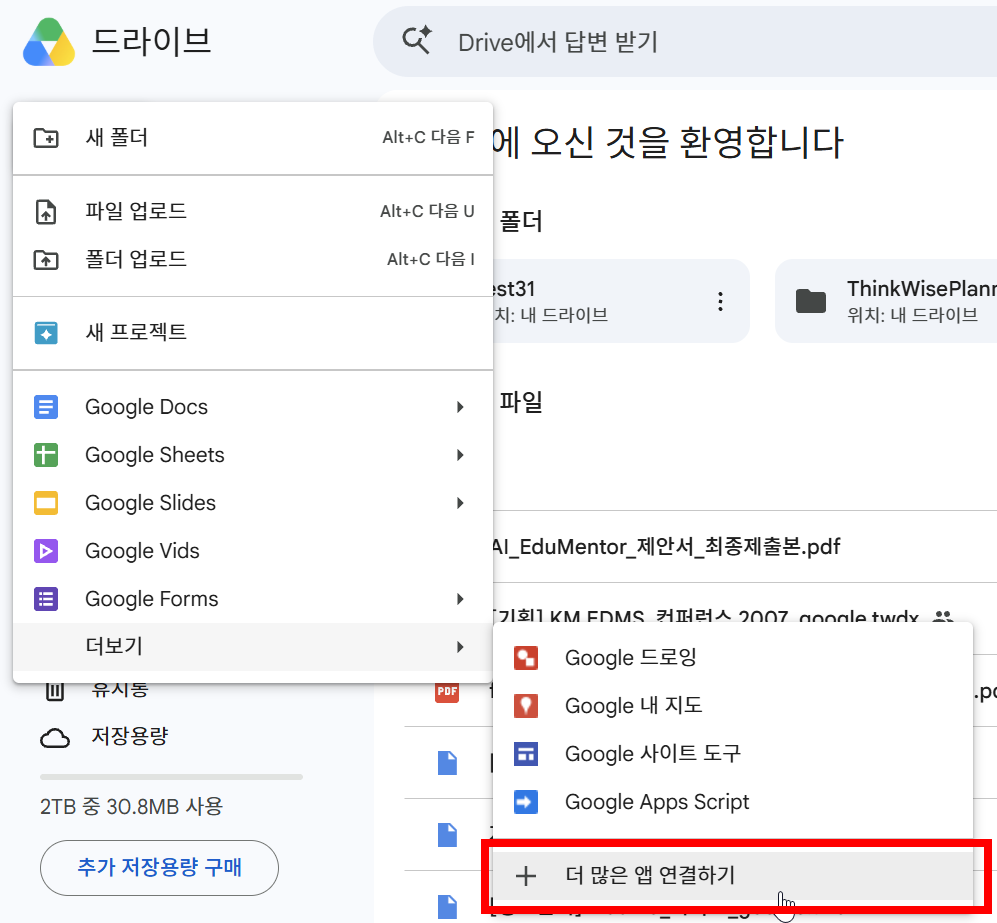Select Google Vids menu entry
997x923 pixels.
point(253,551)
